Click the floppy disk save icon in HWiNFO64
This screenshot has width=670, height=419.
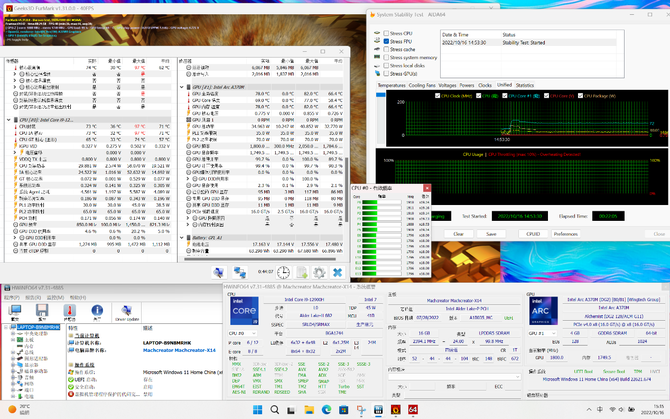(x=42, y=313)
